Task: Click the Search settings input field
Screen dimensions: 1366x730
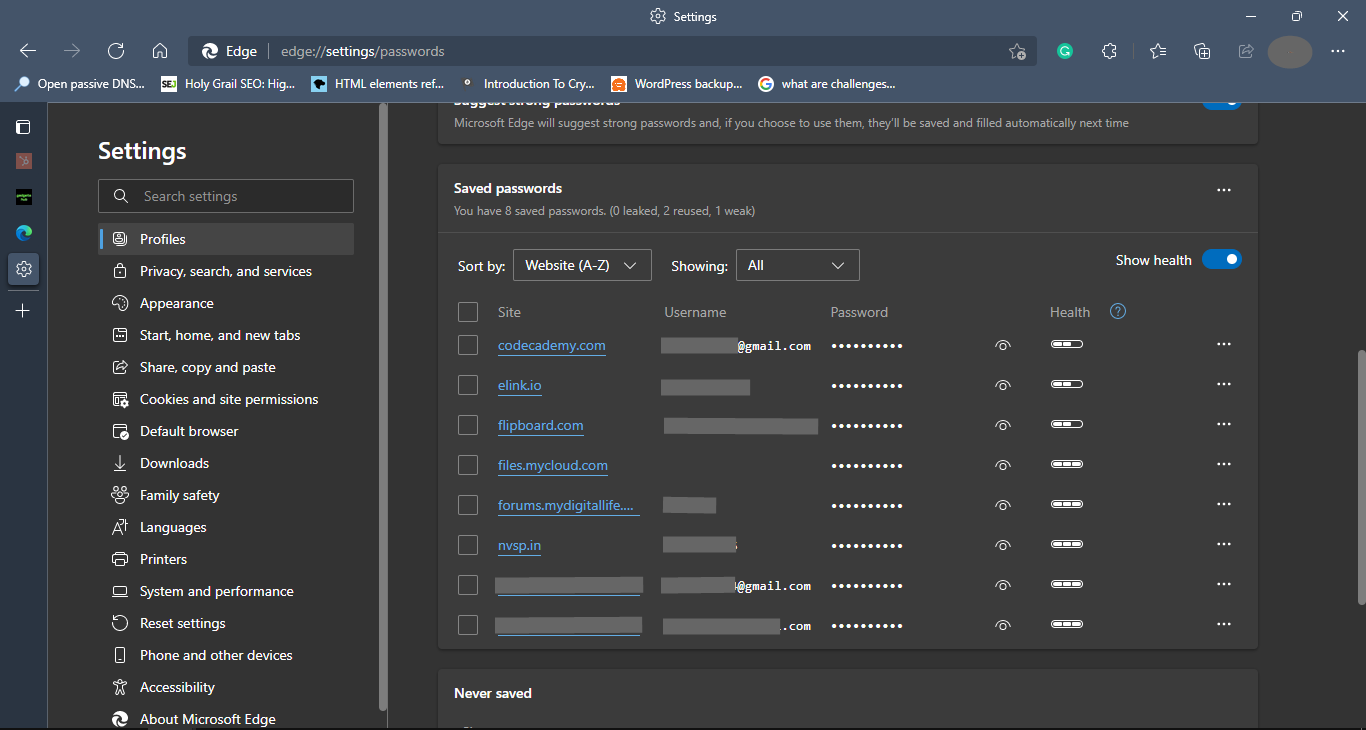Action: point(226,196)
